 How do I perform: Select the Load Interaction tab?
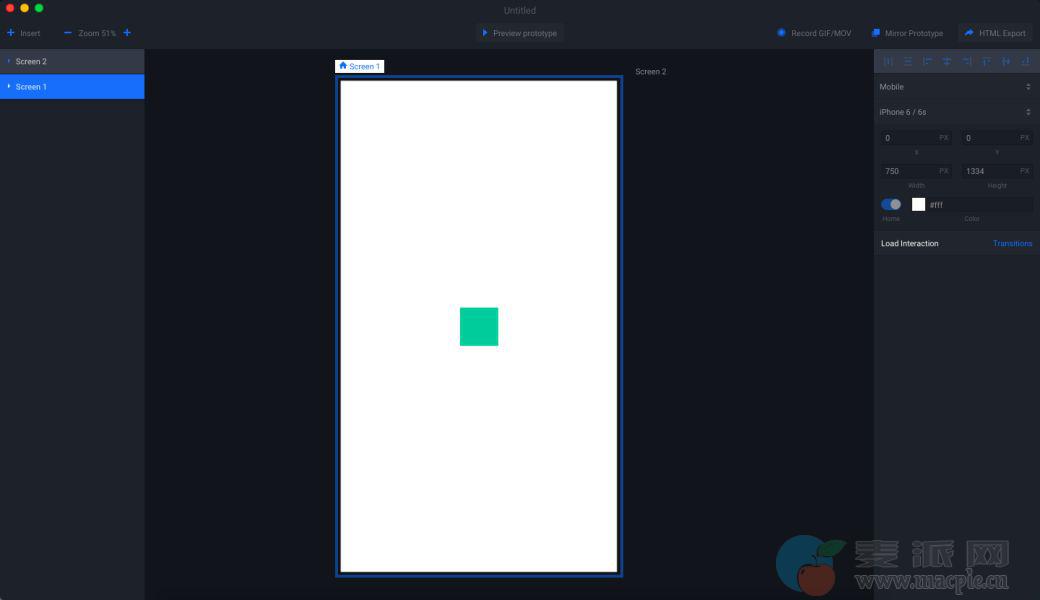[x=909, y=243]
